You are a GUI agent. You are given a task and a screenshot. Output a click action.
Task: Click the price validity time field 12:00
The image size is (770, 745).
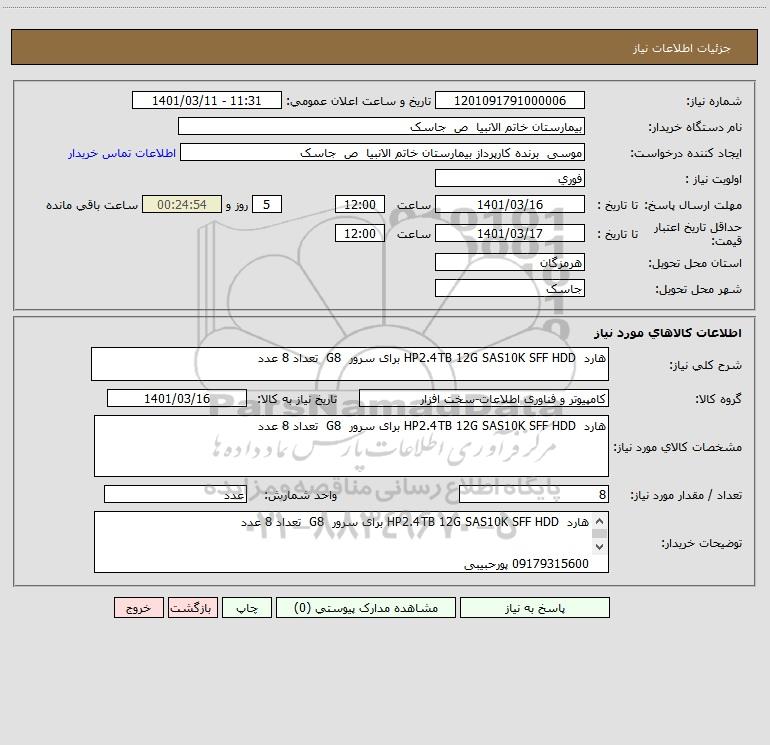click(359, 233)
